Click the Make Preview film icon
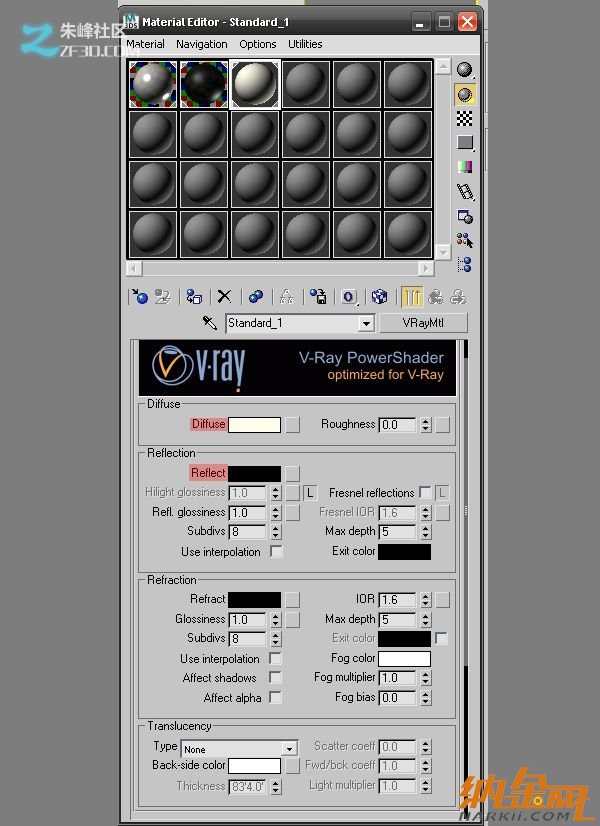The width and height of the screenshot is (600, 826). tap(465, 192)
